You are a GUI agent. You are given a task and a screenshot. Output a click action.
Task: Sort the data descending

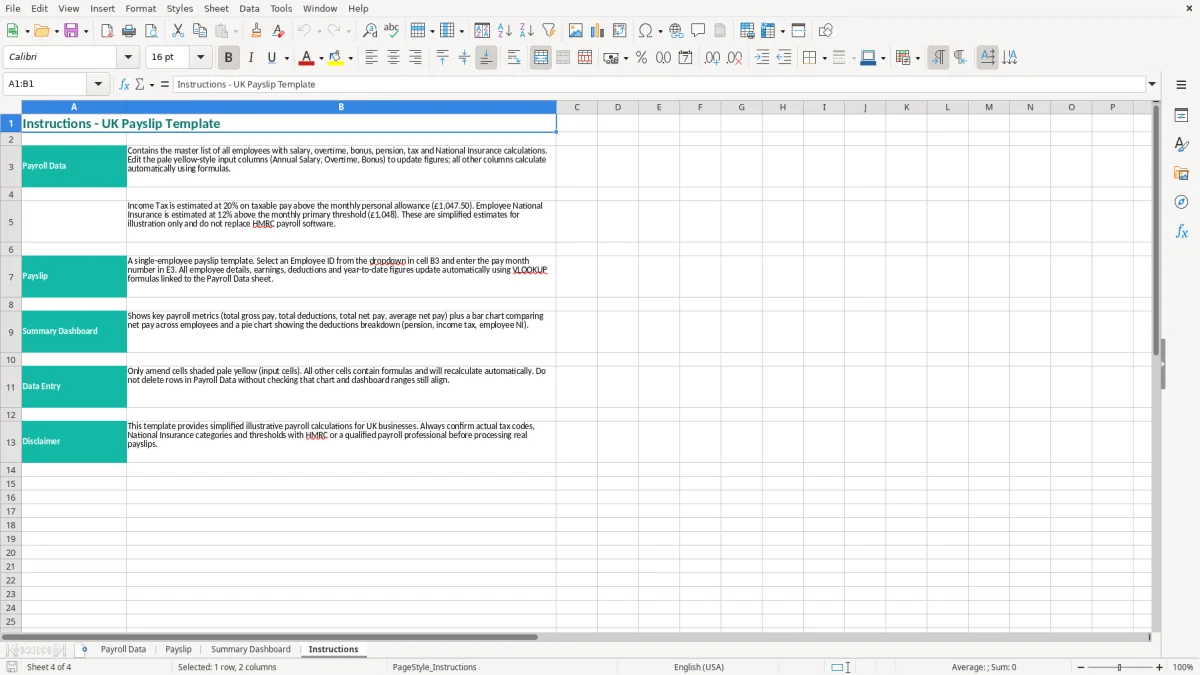click(527, 30)
